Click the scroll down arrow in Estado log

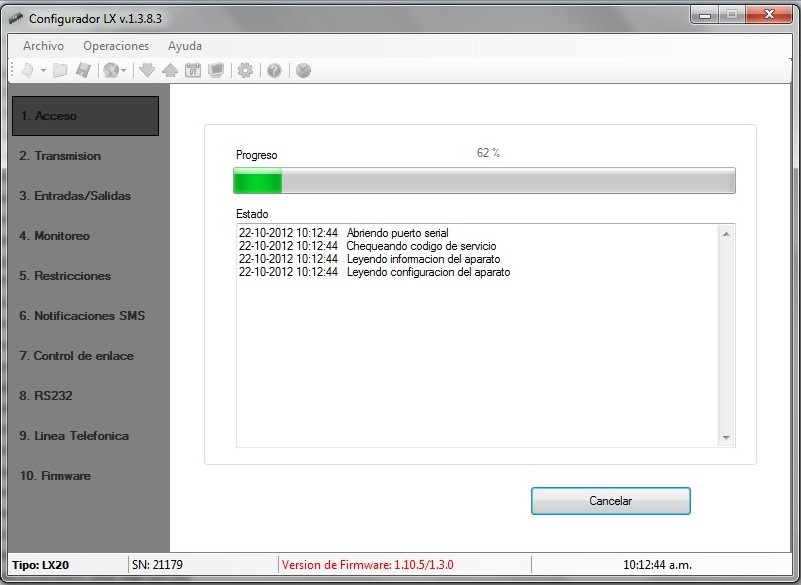726,437
